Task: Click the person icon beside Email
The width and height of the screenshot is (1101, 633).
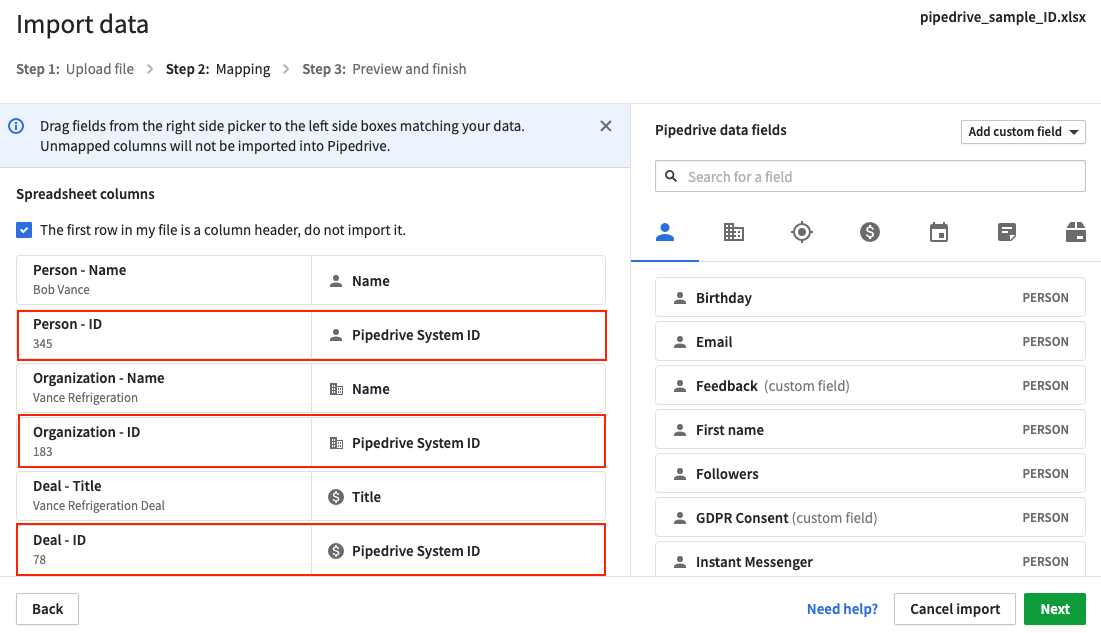Action: click(680, 342)
